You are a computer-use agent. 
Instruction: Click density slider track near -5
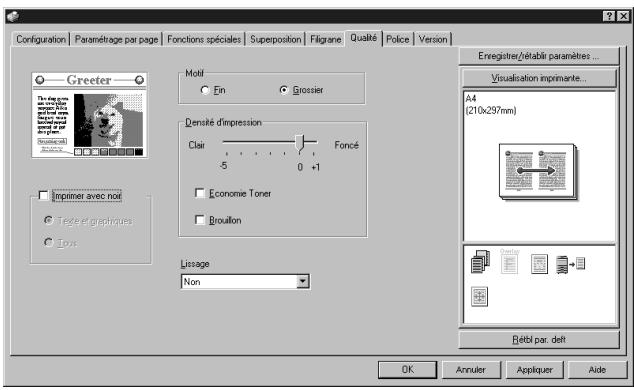click(x=226, y=142)
